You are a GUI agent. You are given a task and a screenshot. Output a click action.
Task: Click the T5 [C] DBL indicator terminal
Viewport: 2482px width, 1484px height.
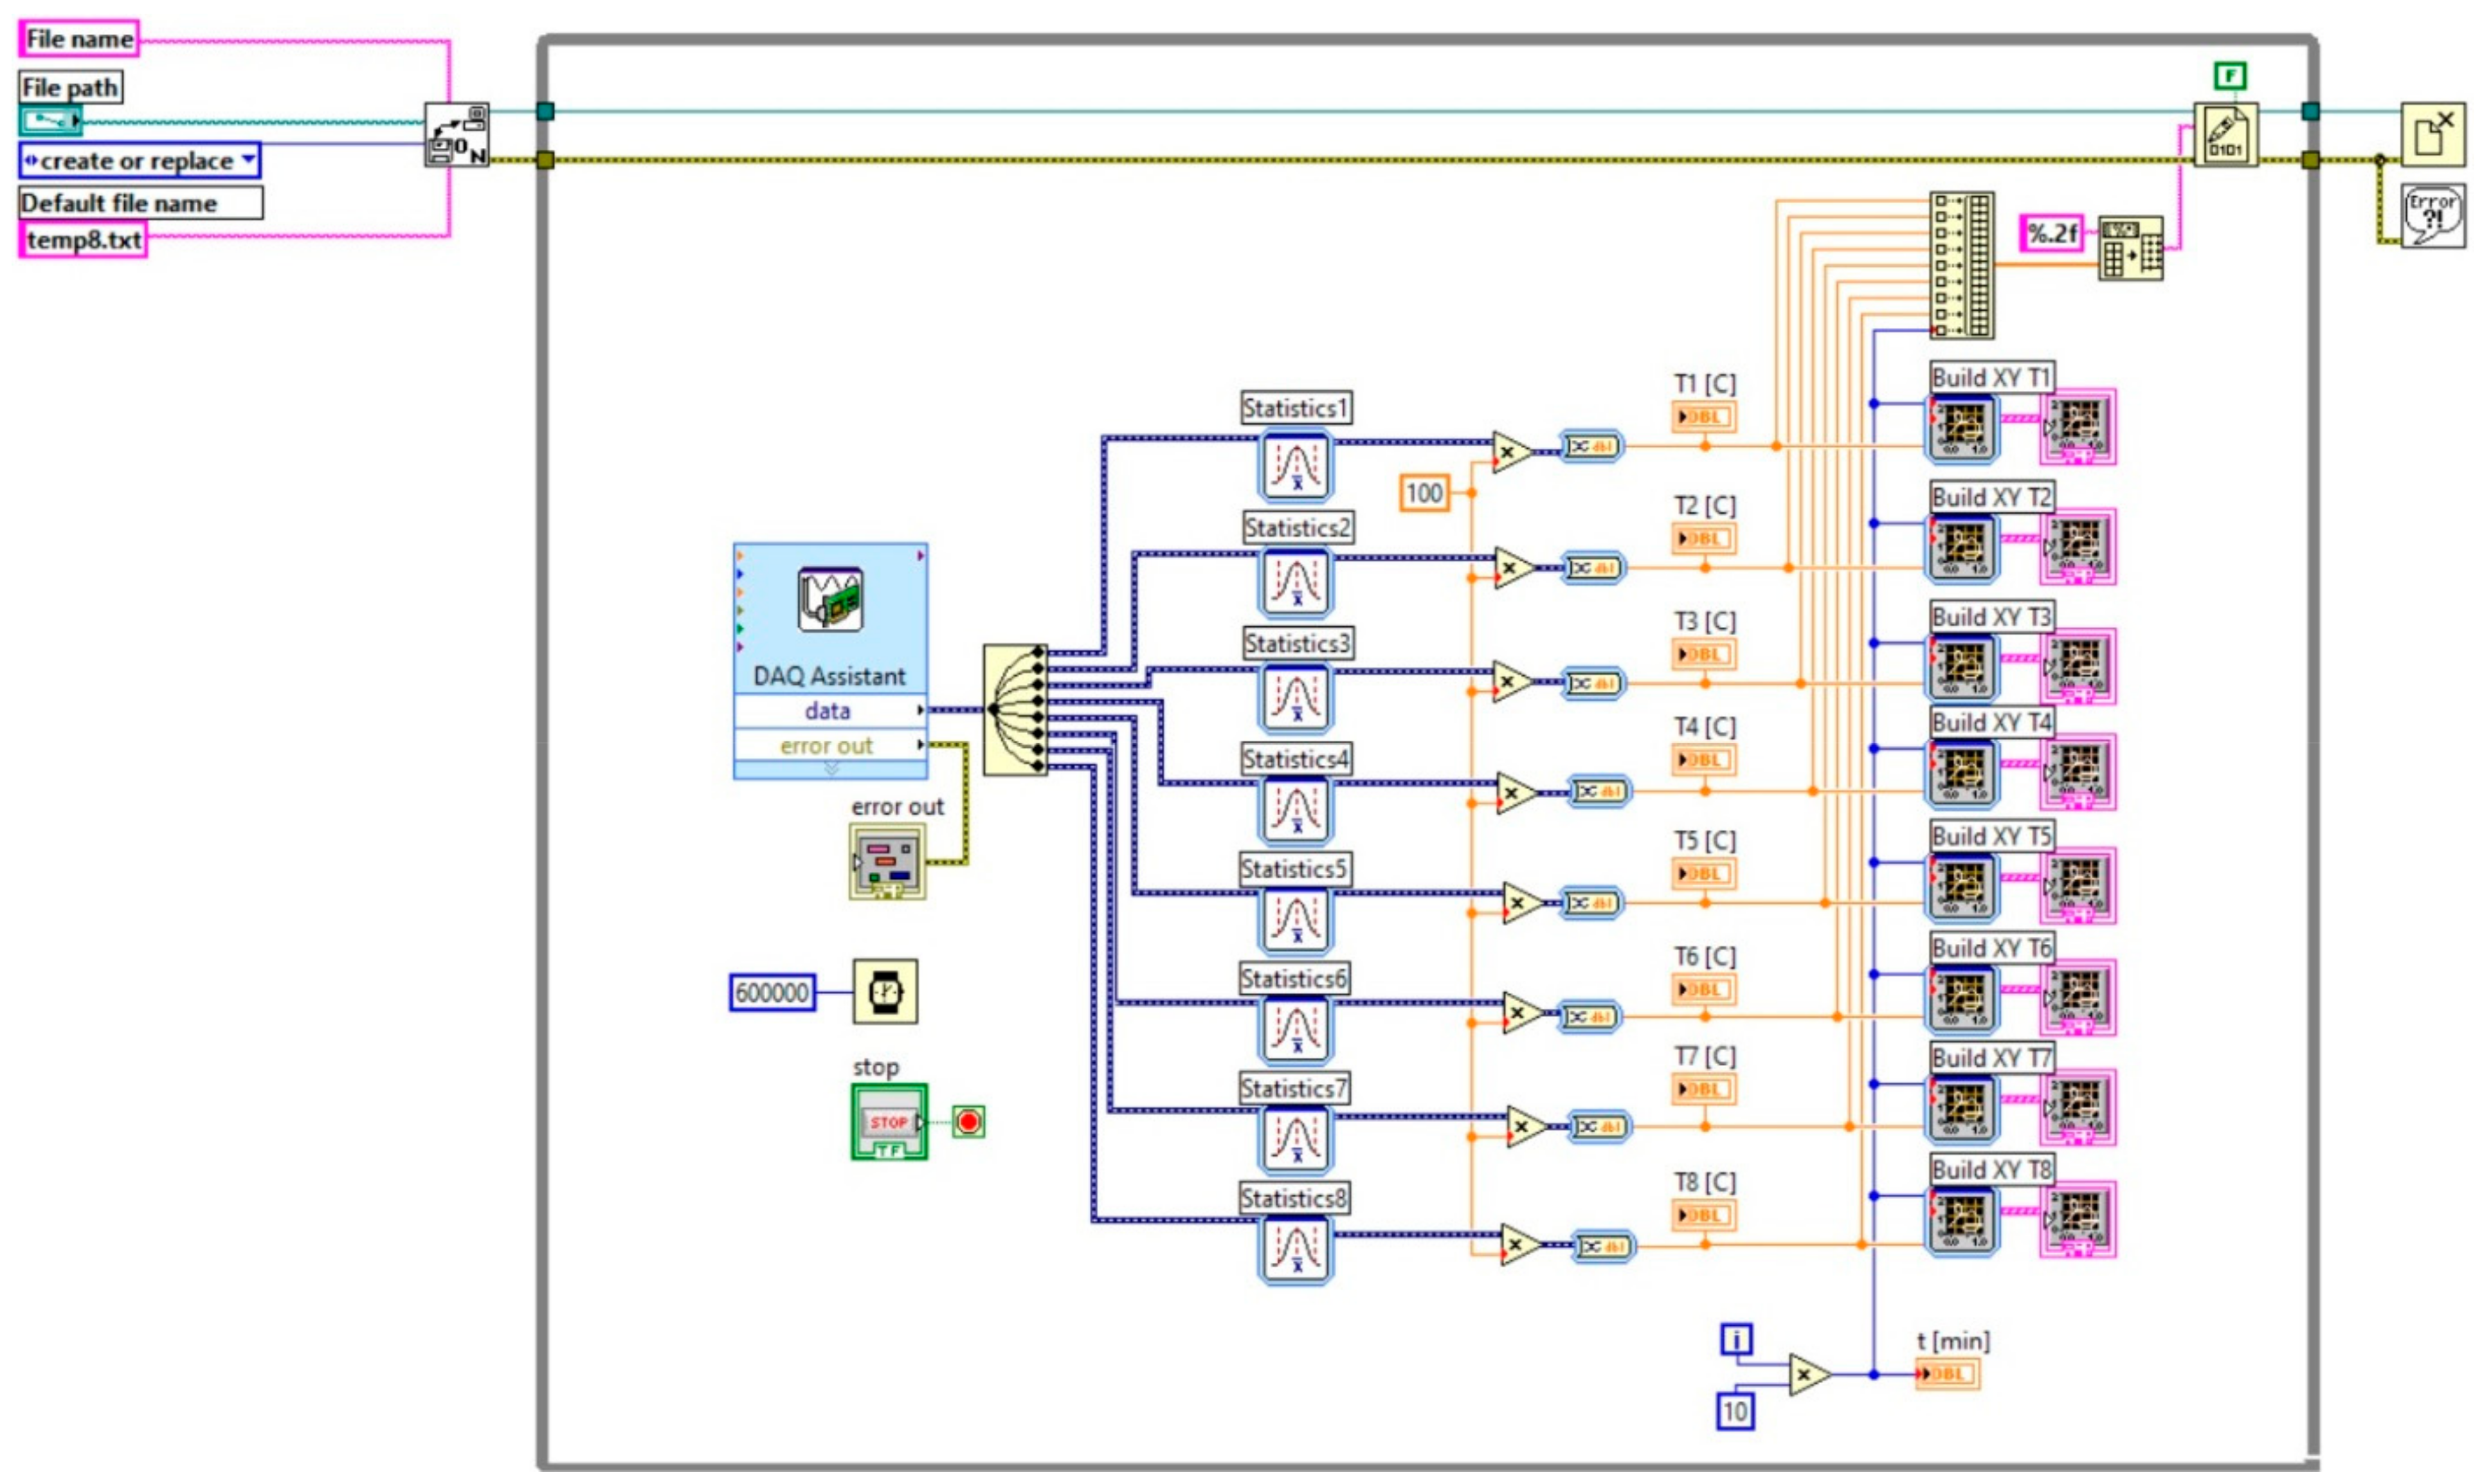(x=1703, y=874)
